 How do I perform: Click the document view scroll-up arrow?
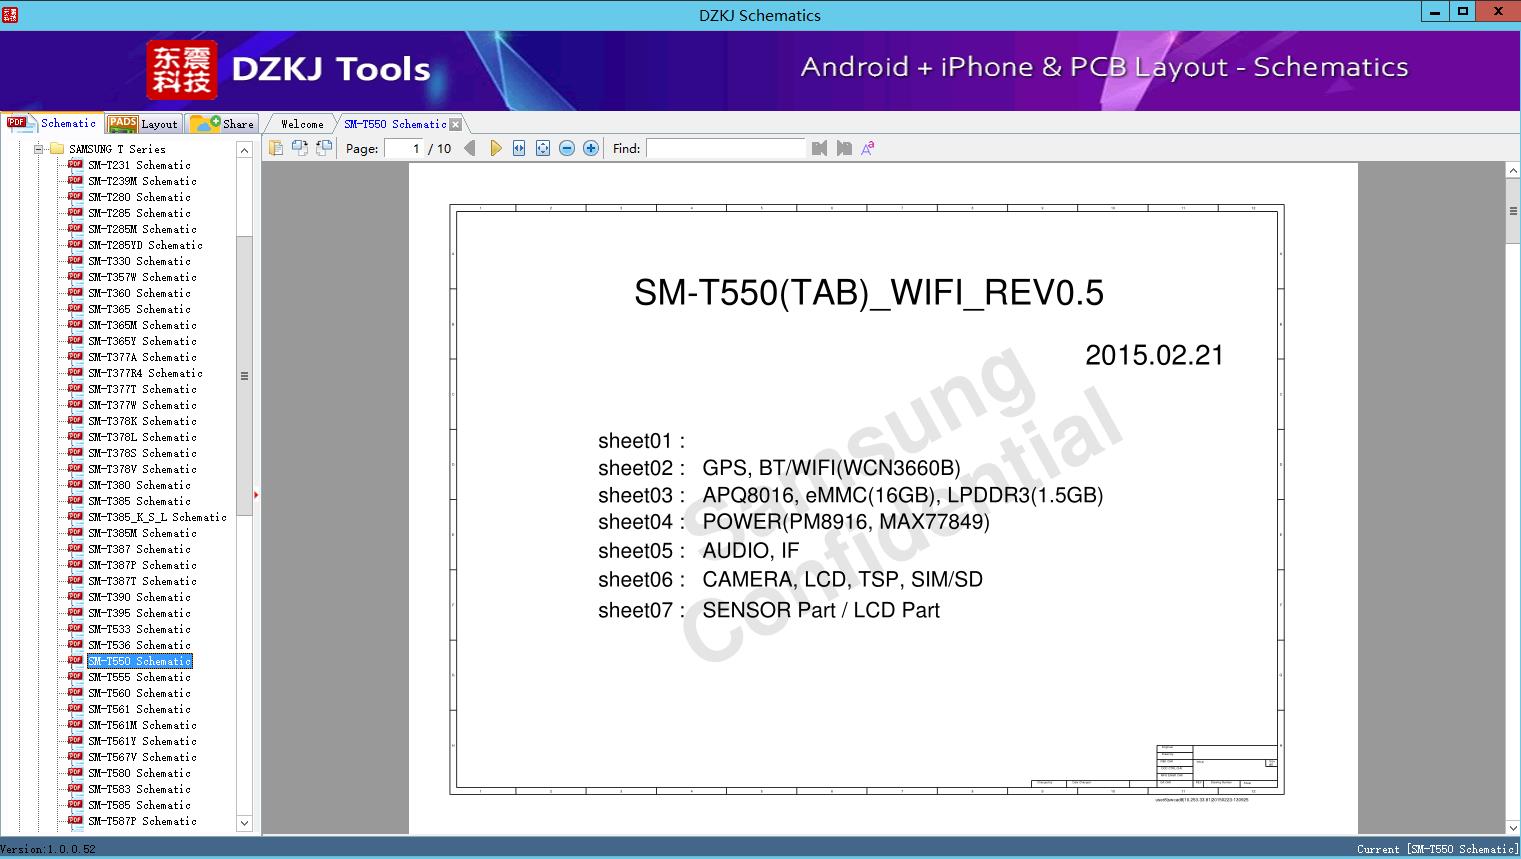pos(1513,171)
